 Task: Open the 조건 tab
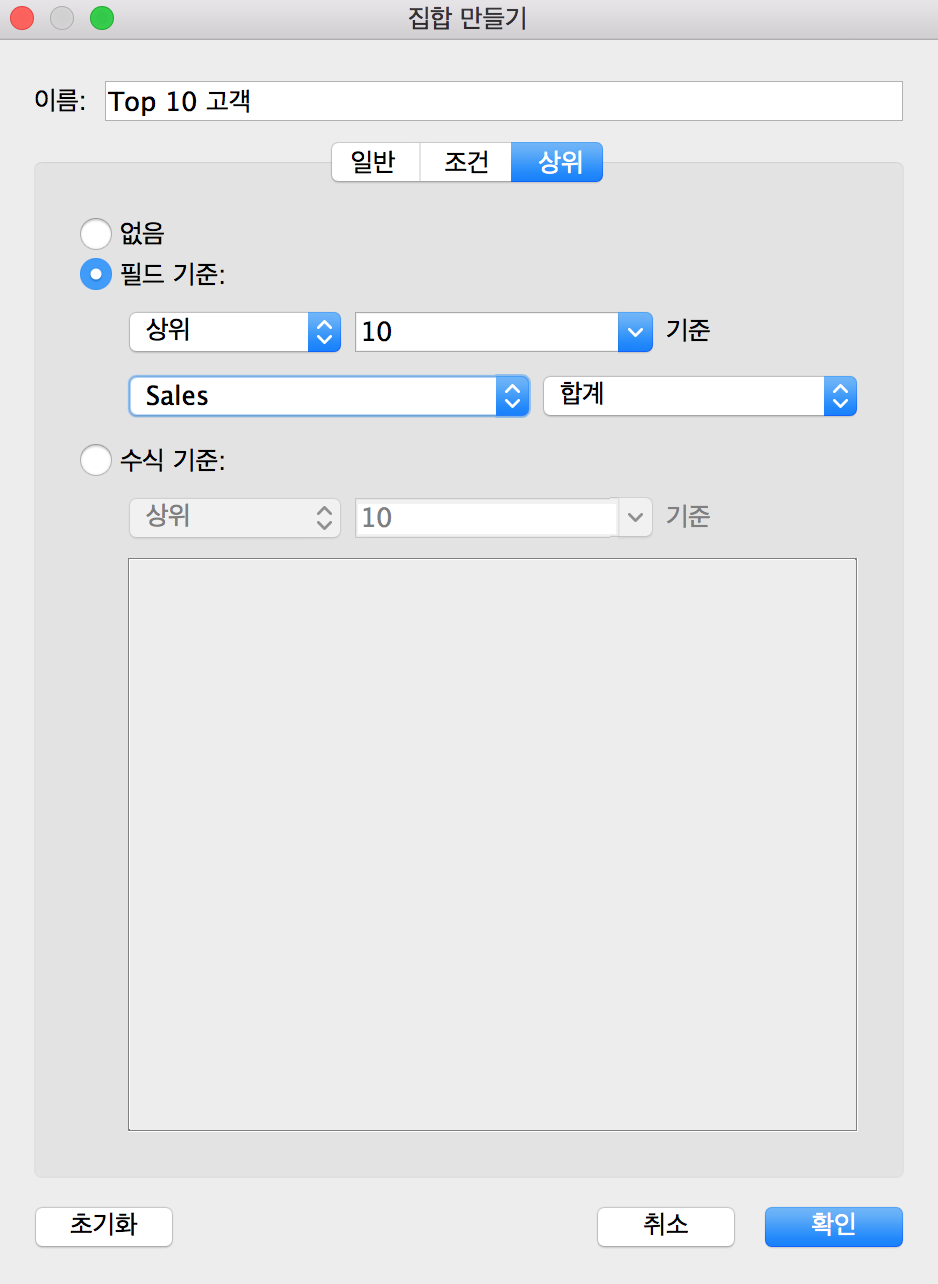click(464, 162)
